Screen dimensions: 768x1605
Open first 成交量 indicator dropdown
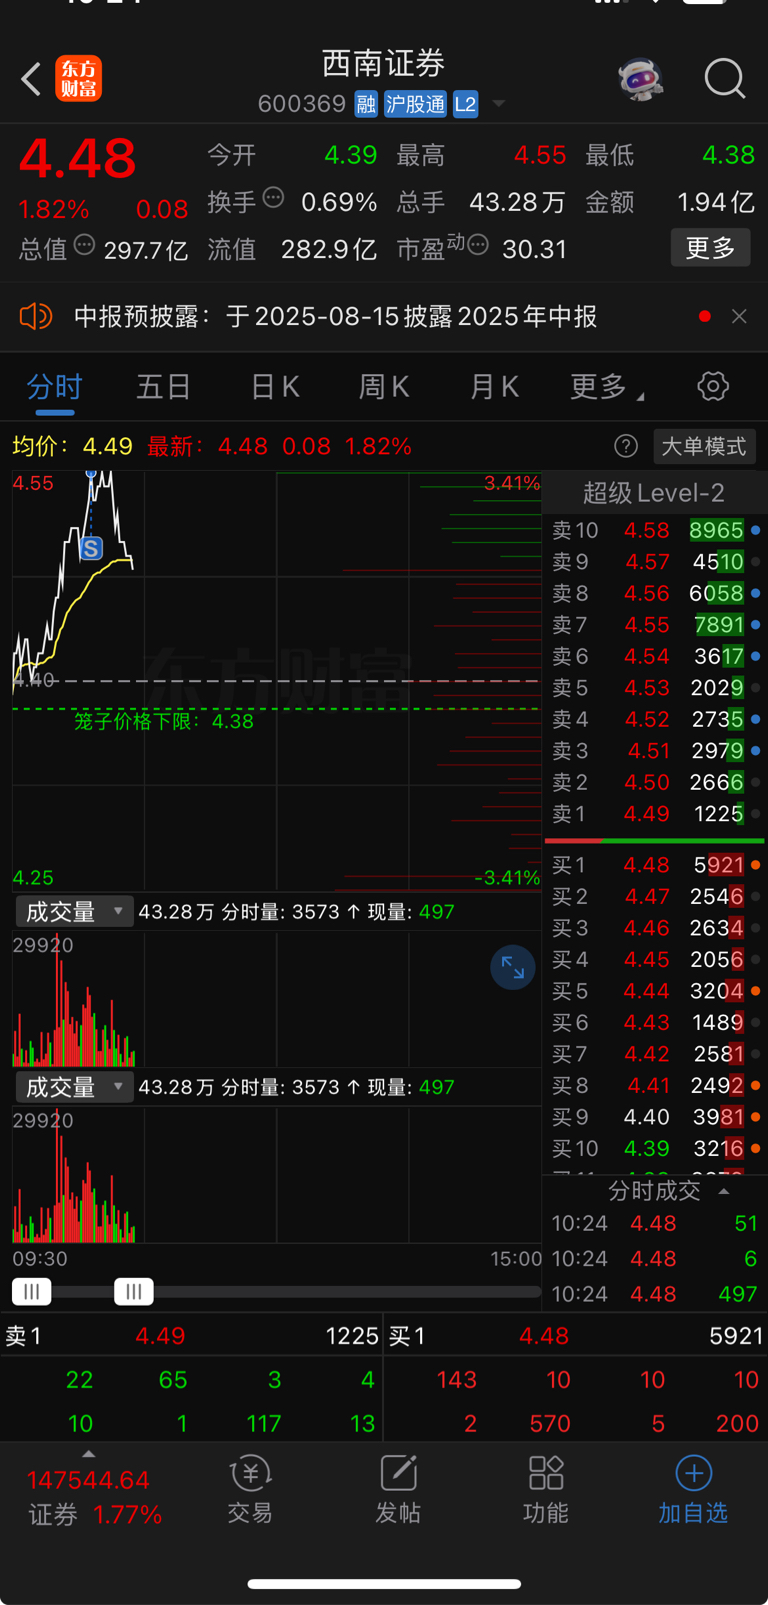(74, 912)
